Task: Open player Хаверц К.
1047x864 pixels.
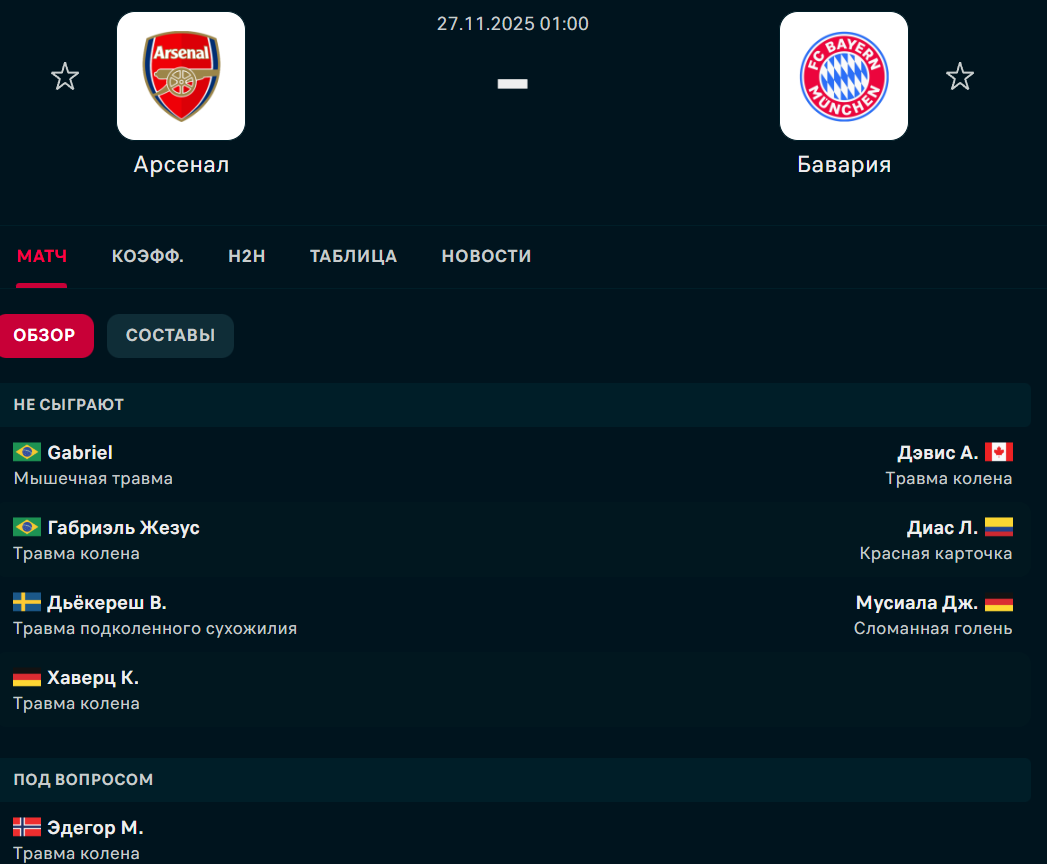Action: [x=93, y=678]
